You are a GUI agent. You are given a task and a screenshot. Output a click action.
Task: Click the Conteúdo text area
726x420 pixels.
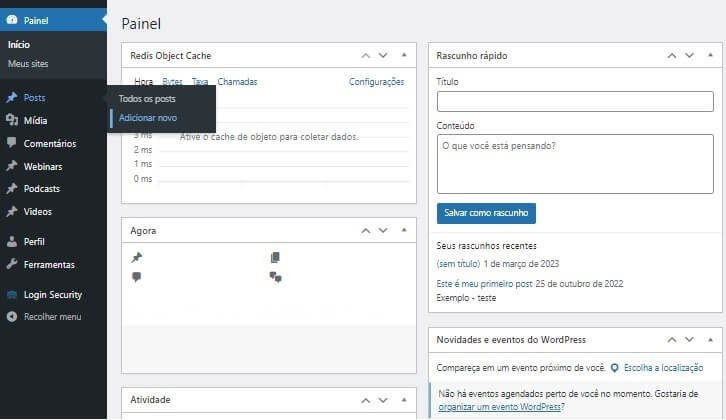575,164
